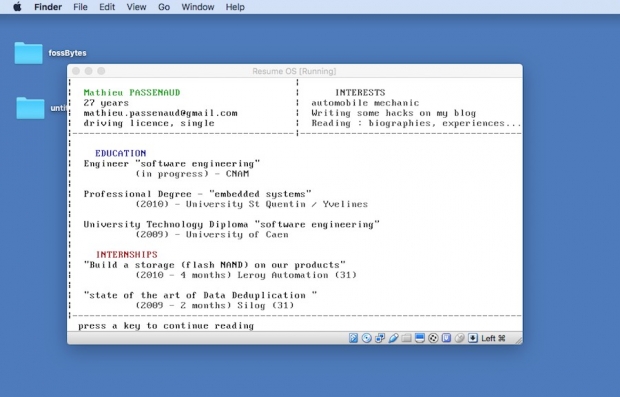
Task: Zoom the Resume OS window
Action: point(101,71)
